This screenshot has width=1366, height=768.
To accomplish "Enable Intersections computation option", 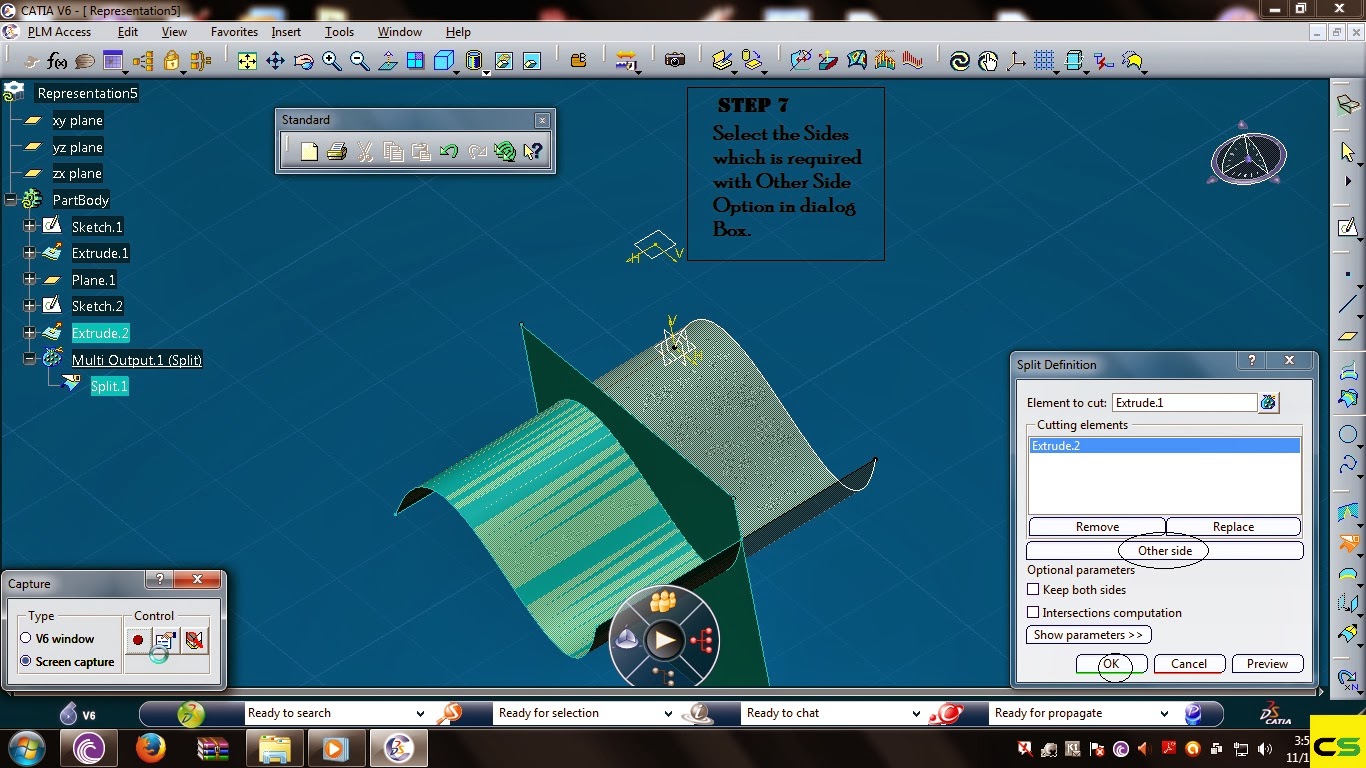I will coord(1033,612).
